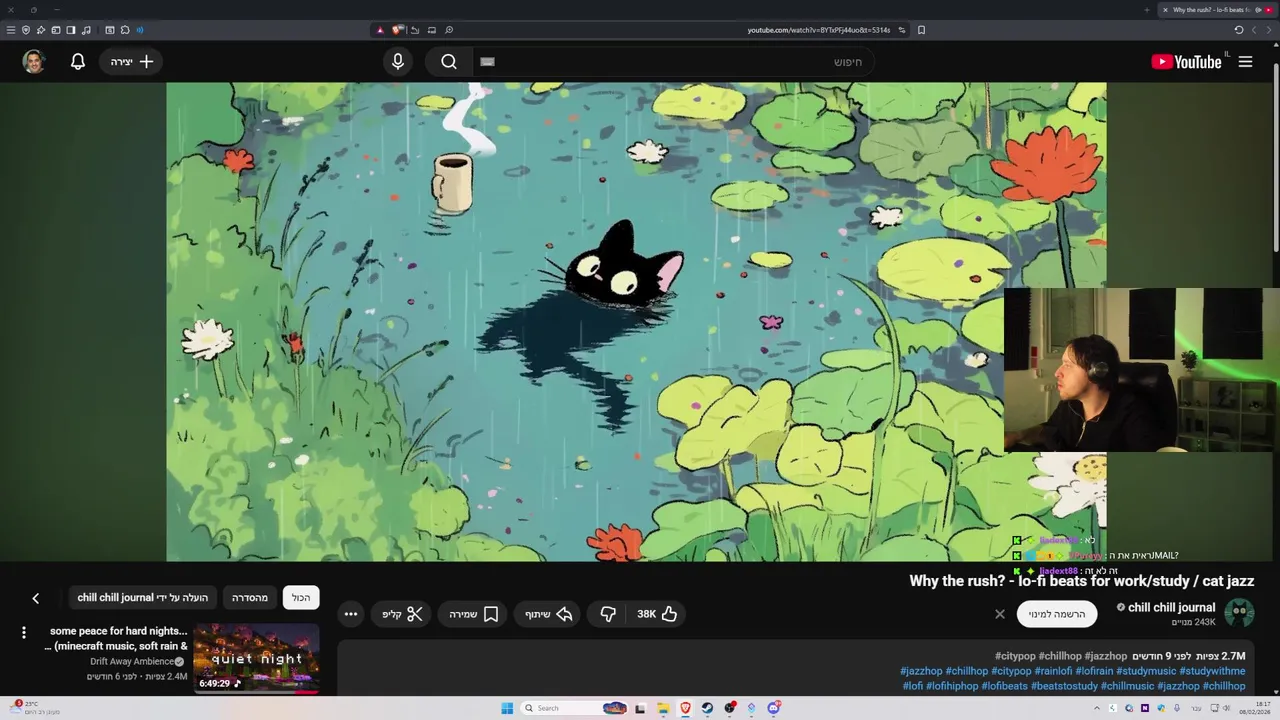Image resolution: width=1280 pixels, height=720 pixels.
Task: Toggle the browser sidebar panel icon
Action: pos(71,30)
